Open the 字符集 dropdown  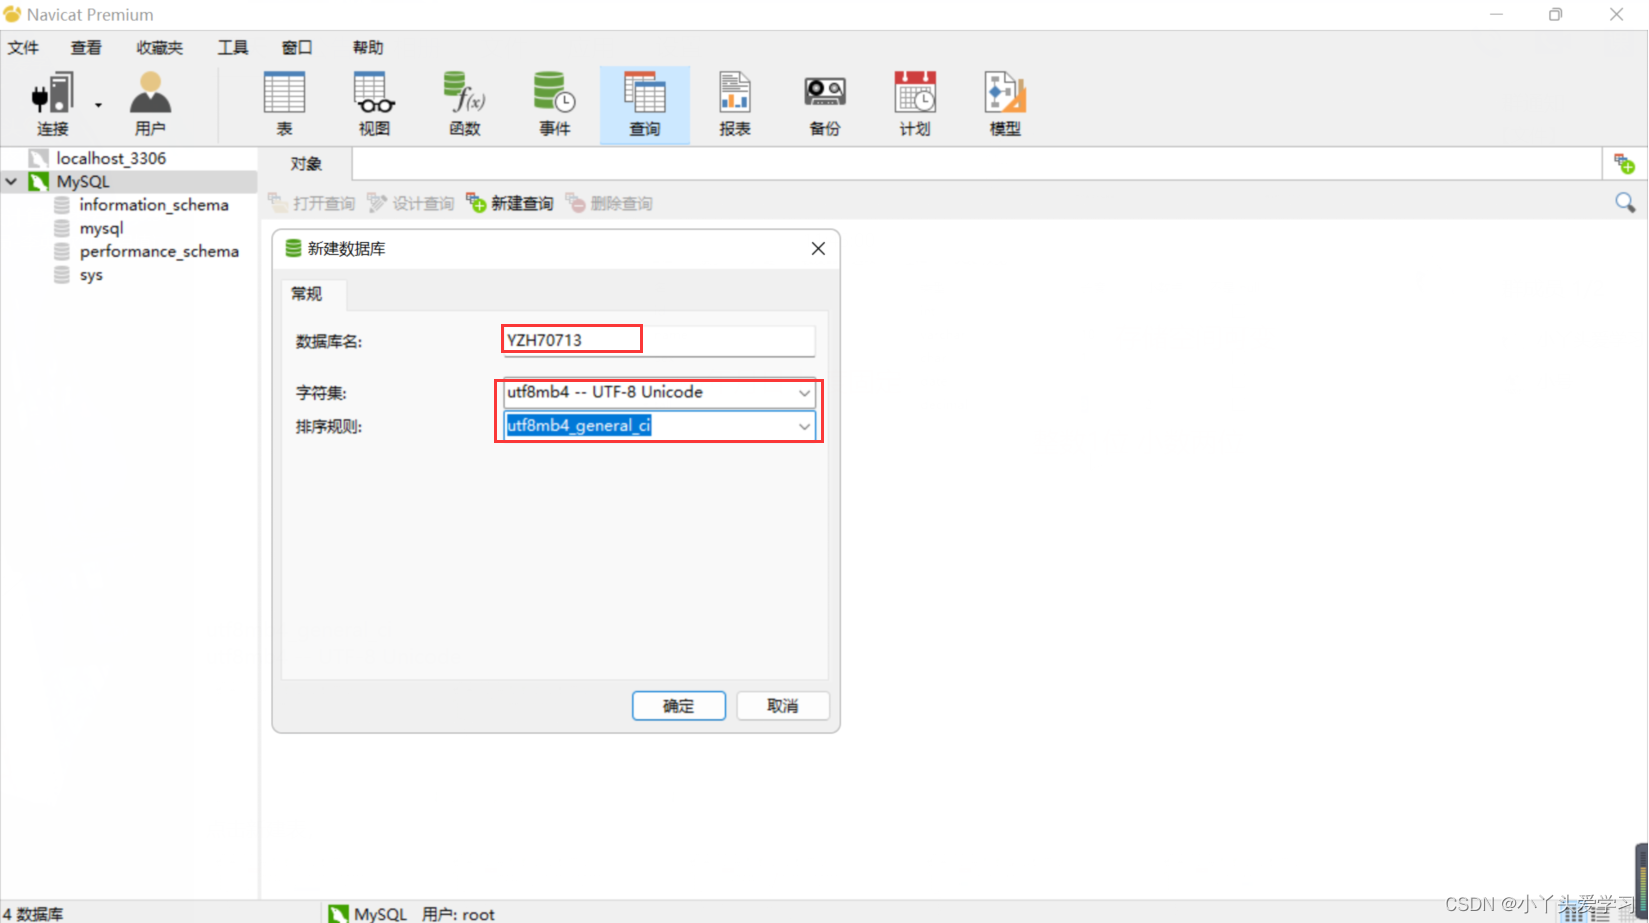coord(803,393)
